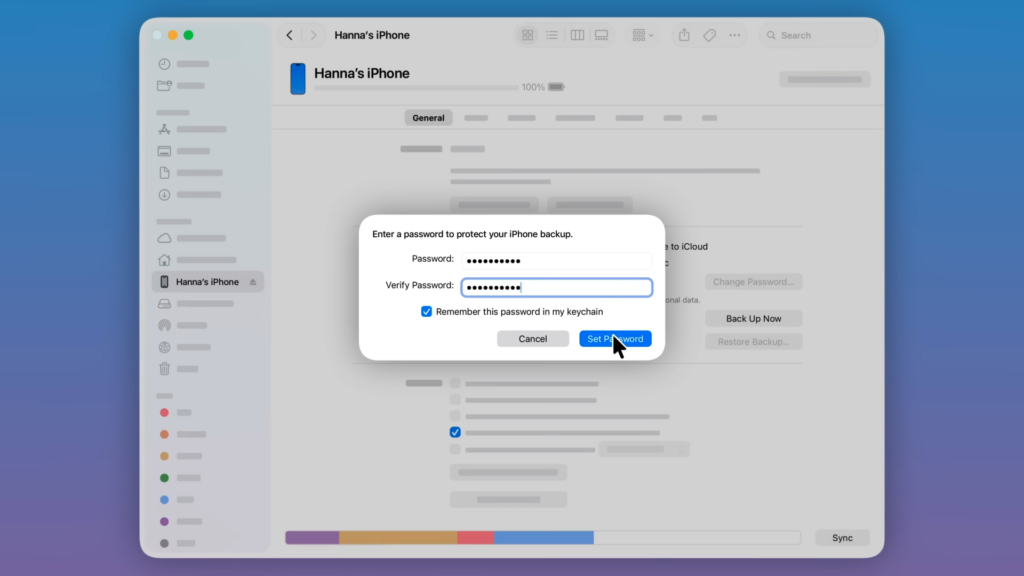Click the Password field
Viewport: 1024px width, 576px height.
pos(556,261)
